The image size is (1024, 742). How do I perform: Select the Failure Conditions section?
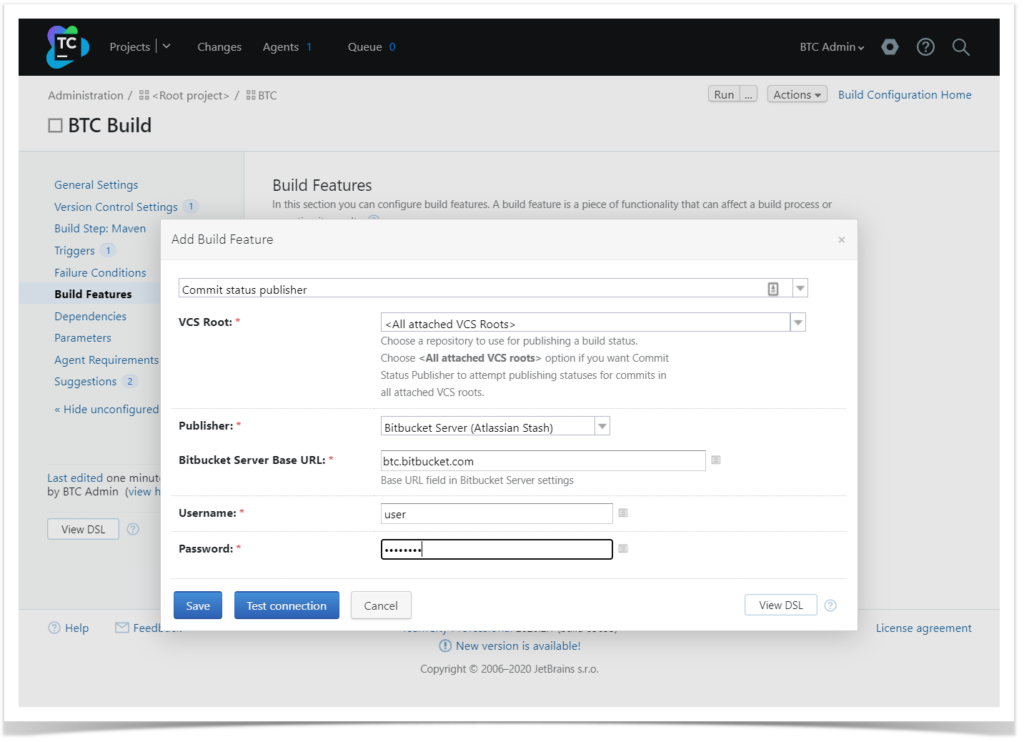100,272
